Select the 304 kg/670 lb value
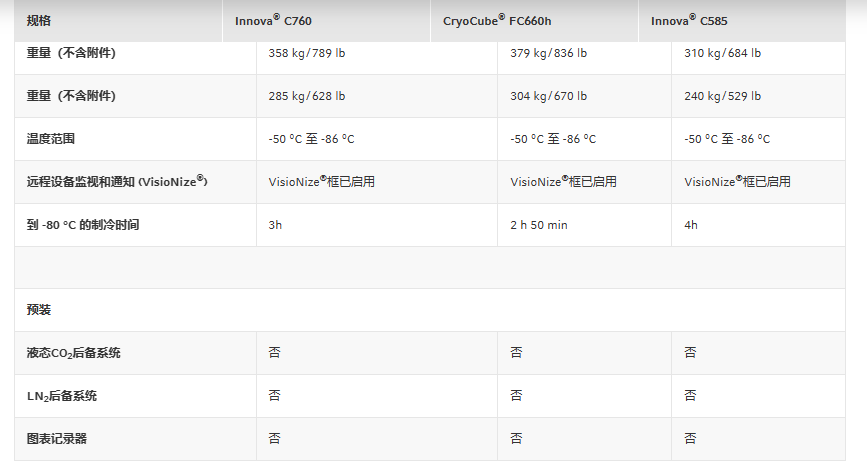Image resolution: width=867 pixels, height=471 pixels. (x=548, y=96)
